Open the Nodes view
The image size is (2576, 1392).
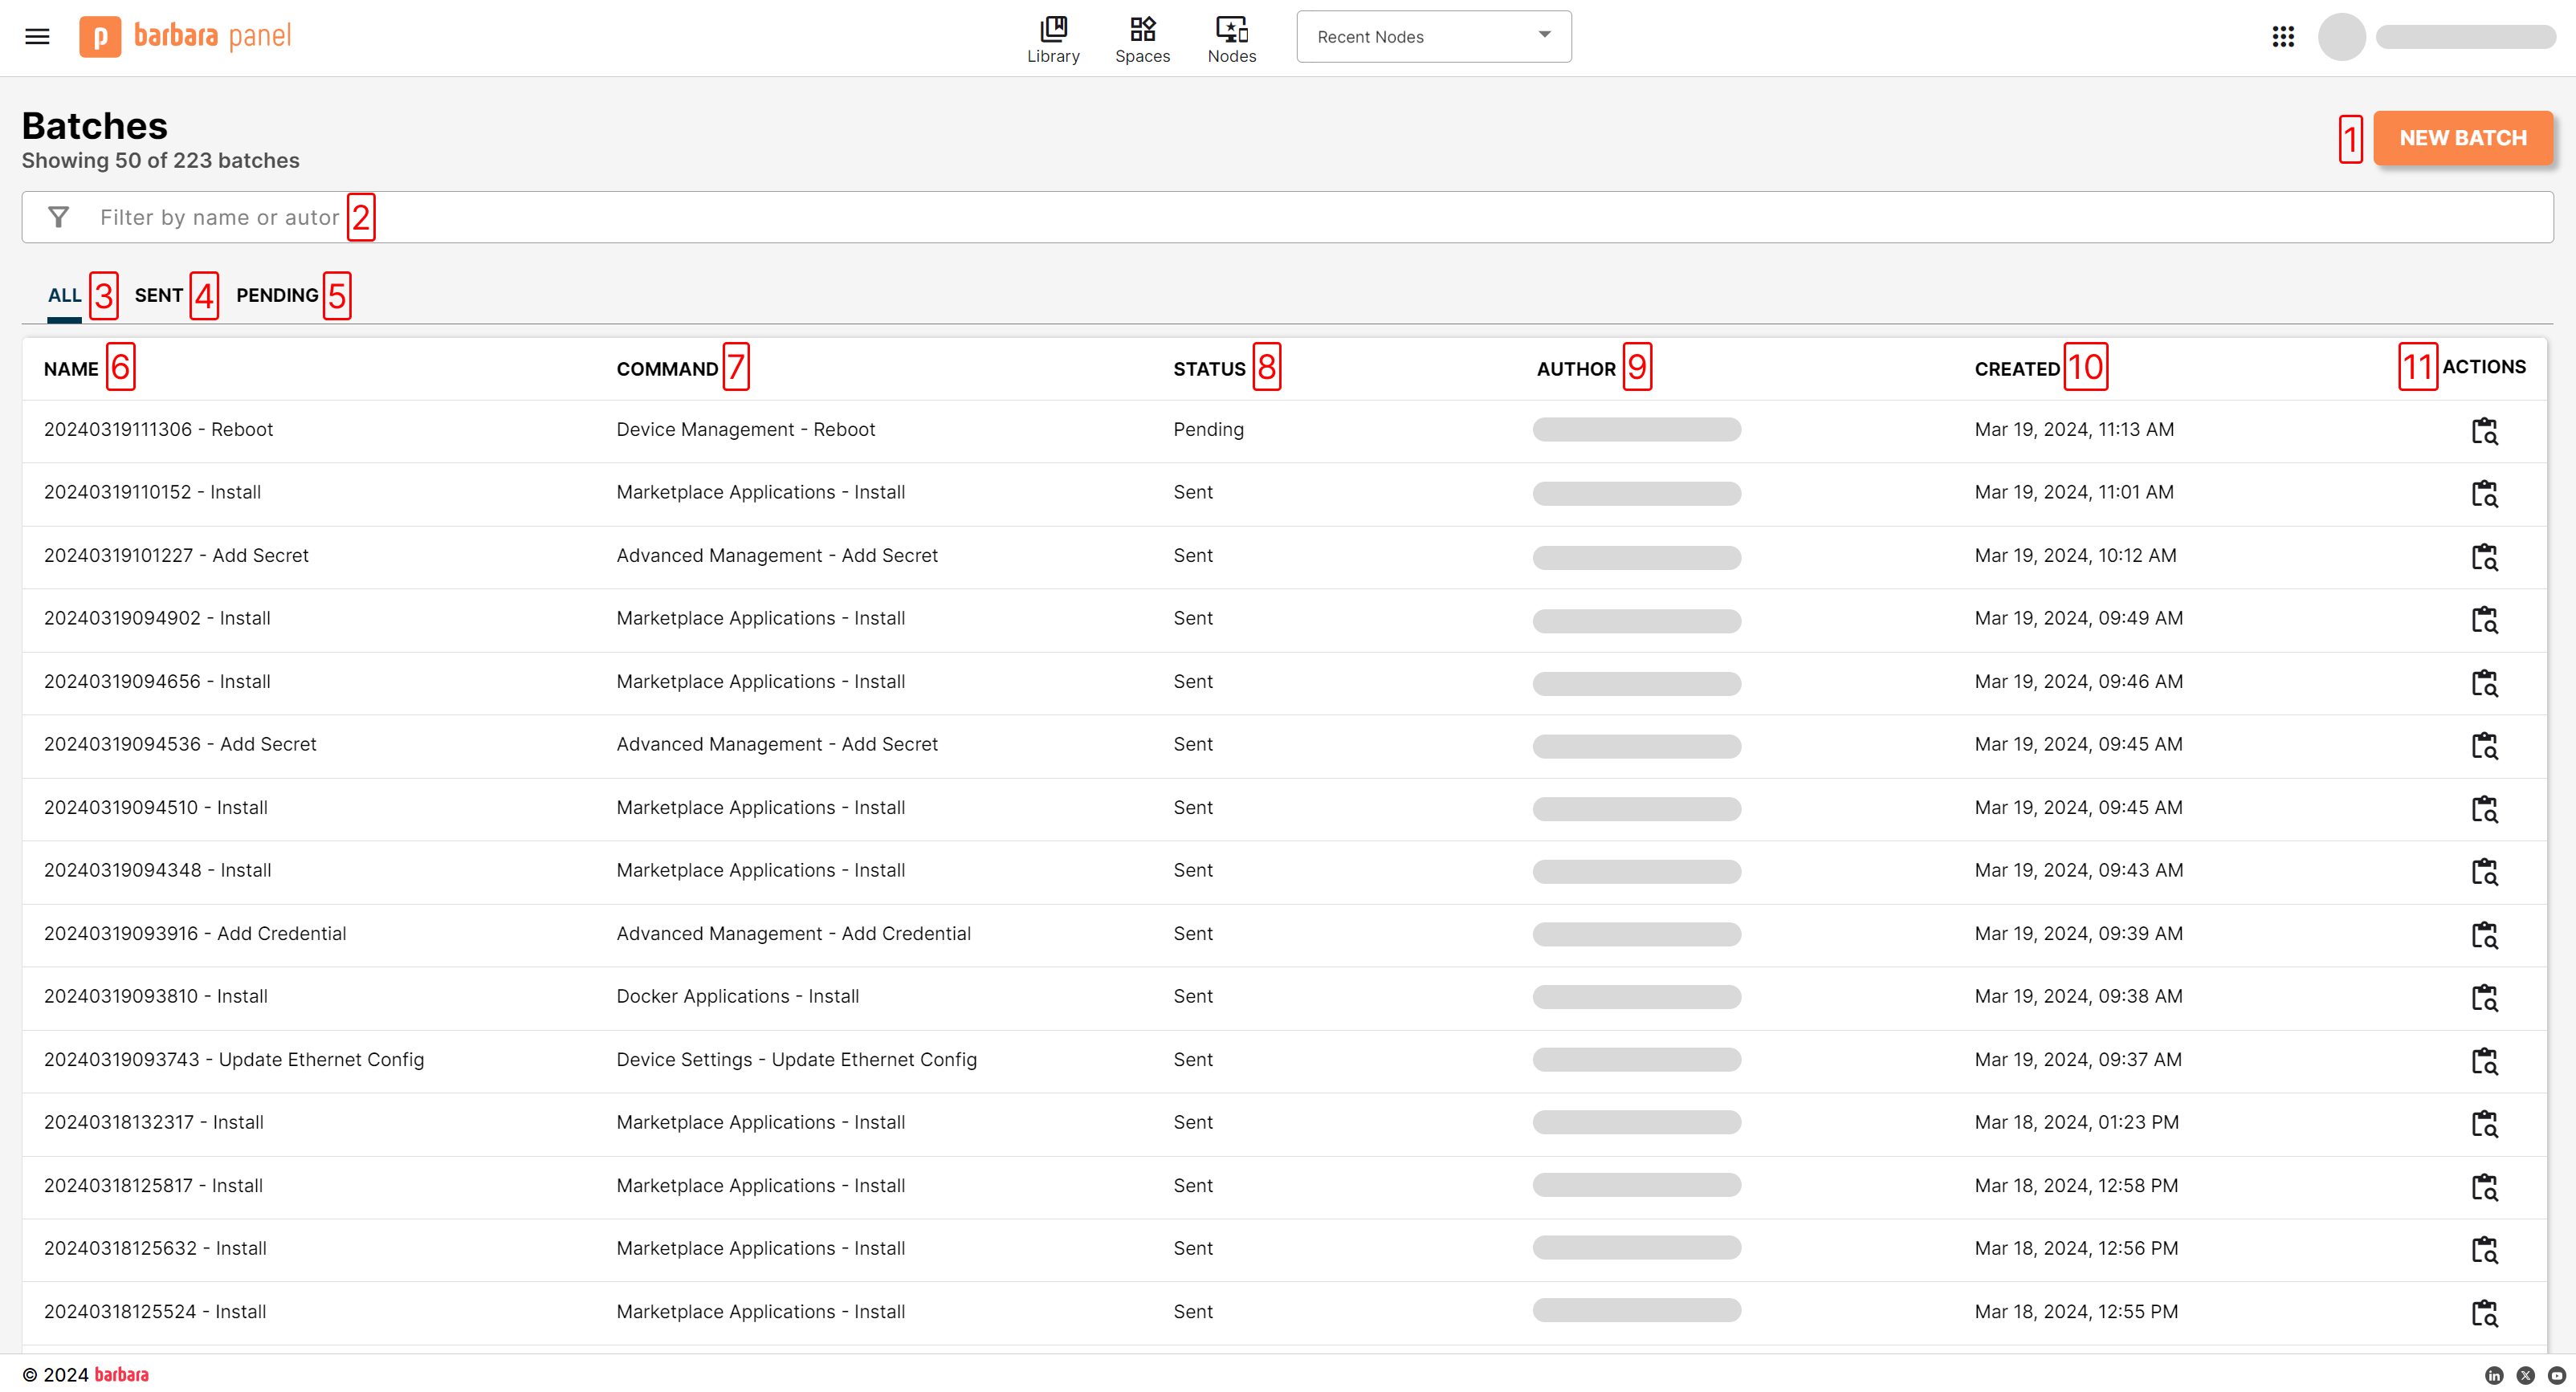[x=1231, y=38]
